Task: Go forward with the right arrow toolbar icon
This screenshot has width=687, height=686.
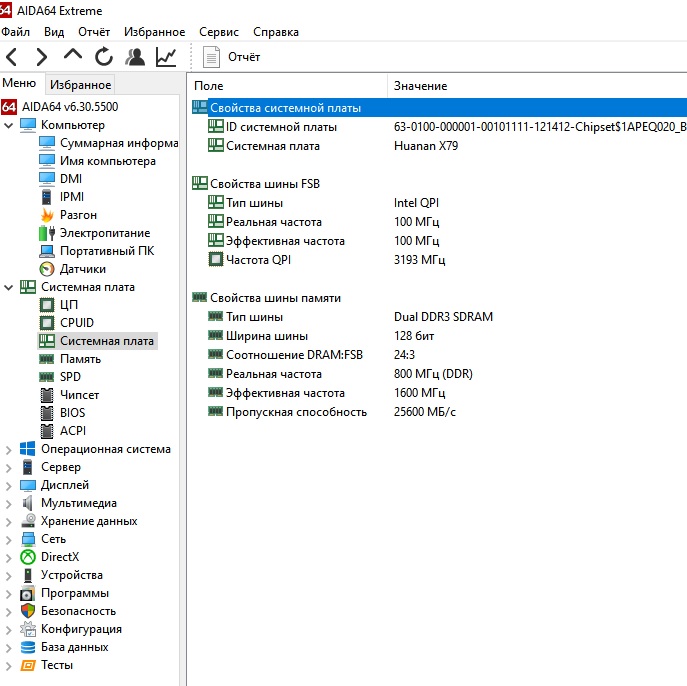Action: (x=42, y=57)
